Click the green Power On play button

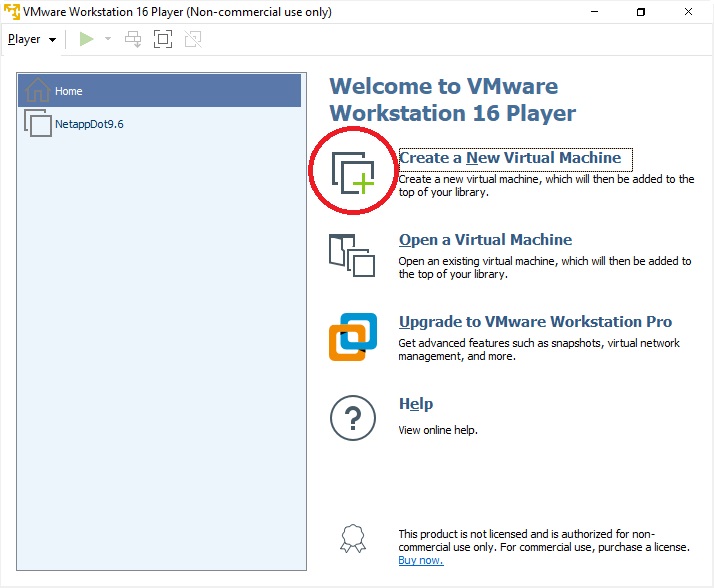[x=87, y=39]
